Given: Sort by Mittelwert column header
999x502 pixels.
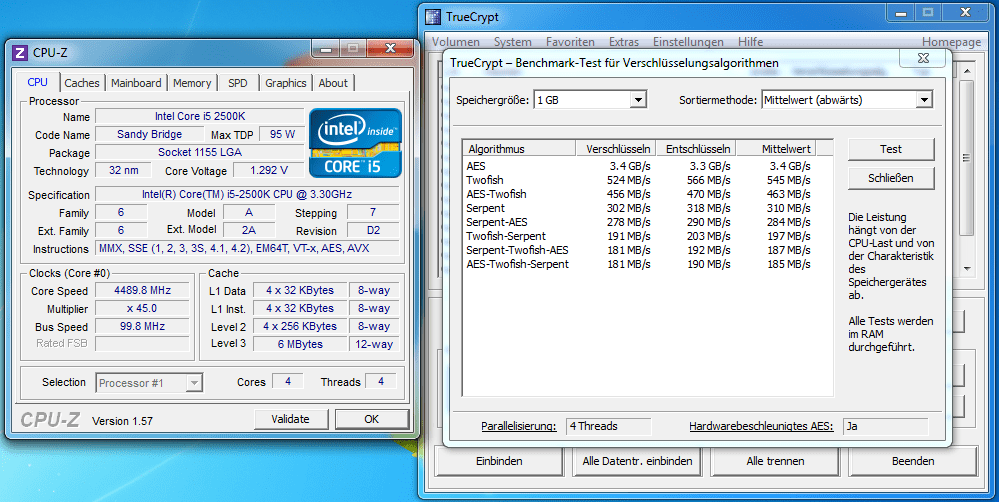Looking at the screenshot, I should (777, 148).
